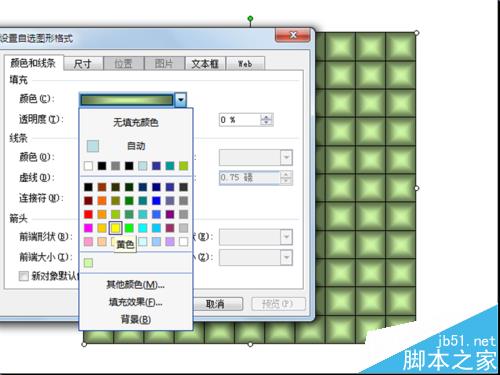This screenshot has height=375, width=500.
Task: Click line weight spinner up arrow
Action: 286,175
